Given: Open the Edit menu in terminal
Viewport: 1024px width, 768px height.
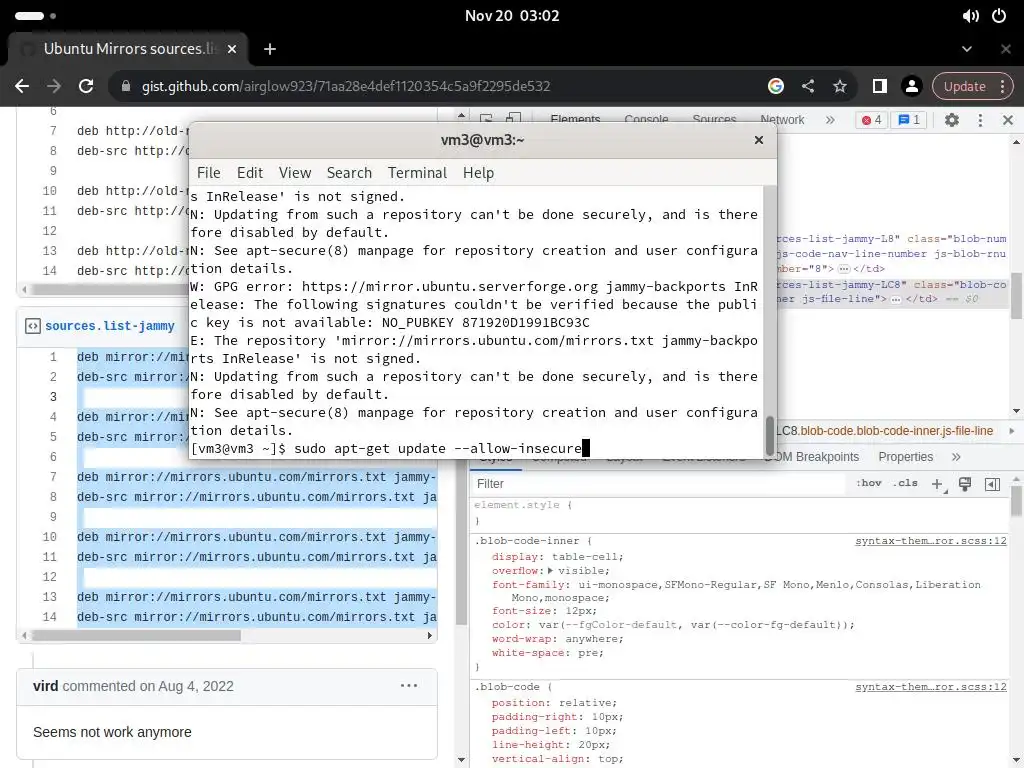Looking at the screenshot, I should click(249, 173).
